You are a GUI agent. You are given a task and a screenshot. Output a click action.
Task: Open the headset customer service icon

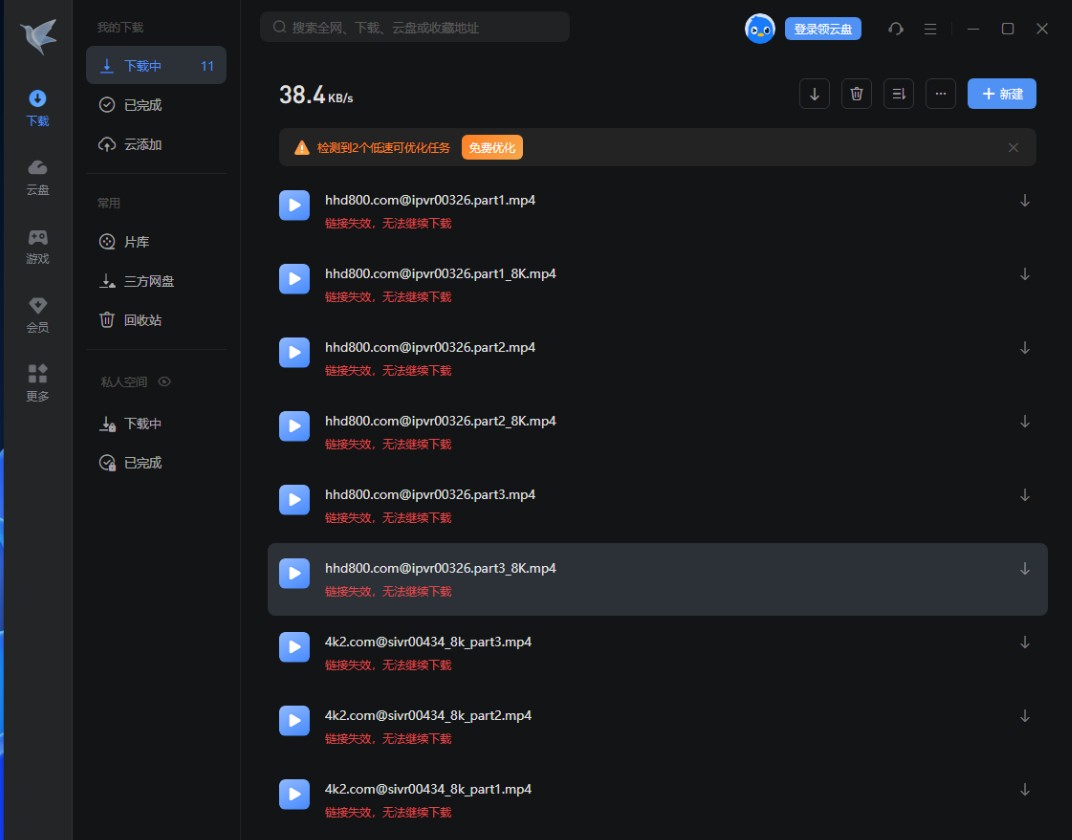[896, 29]
